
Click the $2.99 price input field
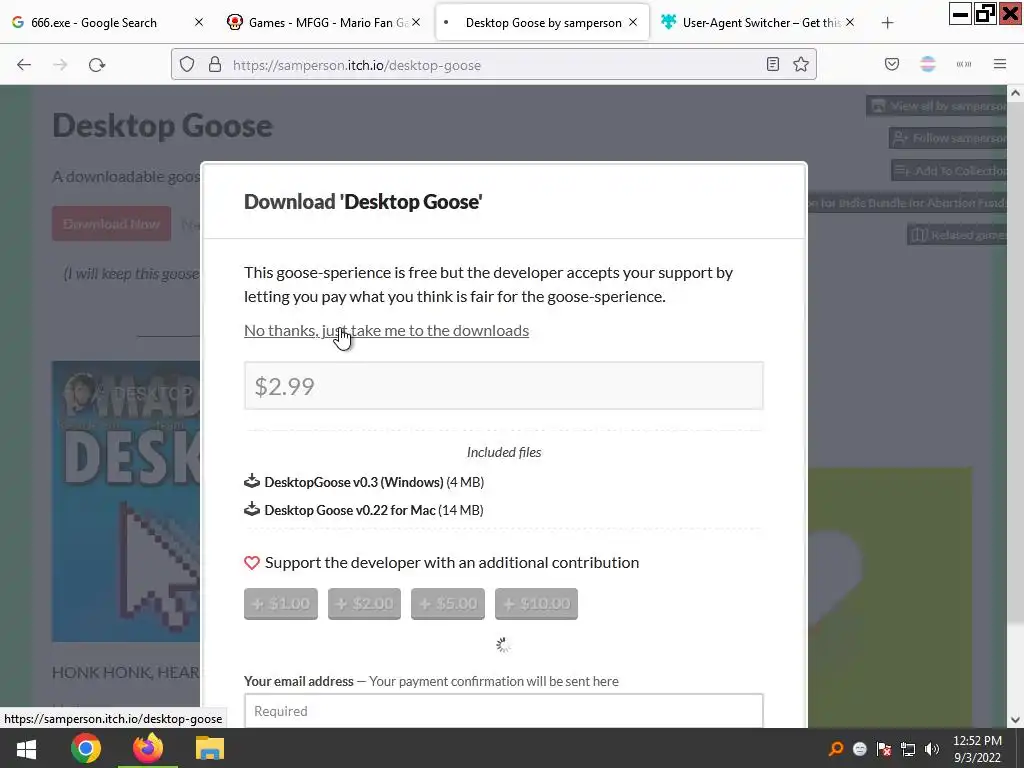click(504, 386)
